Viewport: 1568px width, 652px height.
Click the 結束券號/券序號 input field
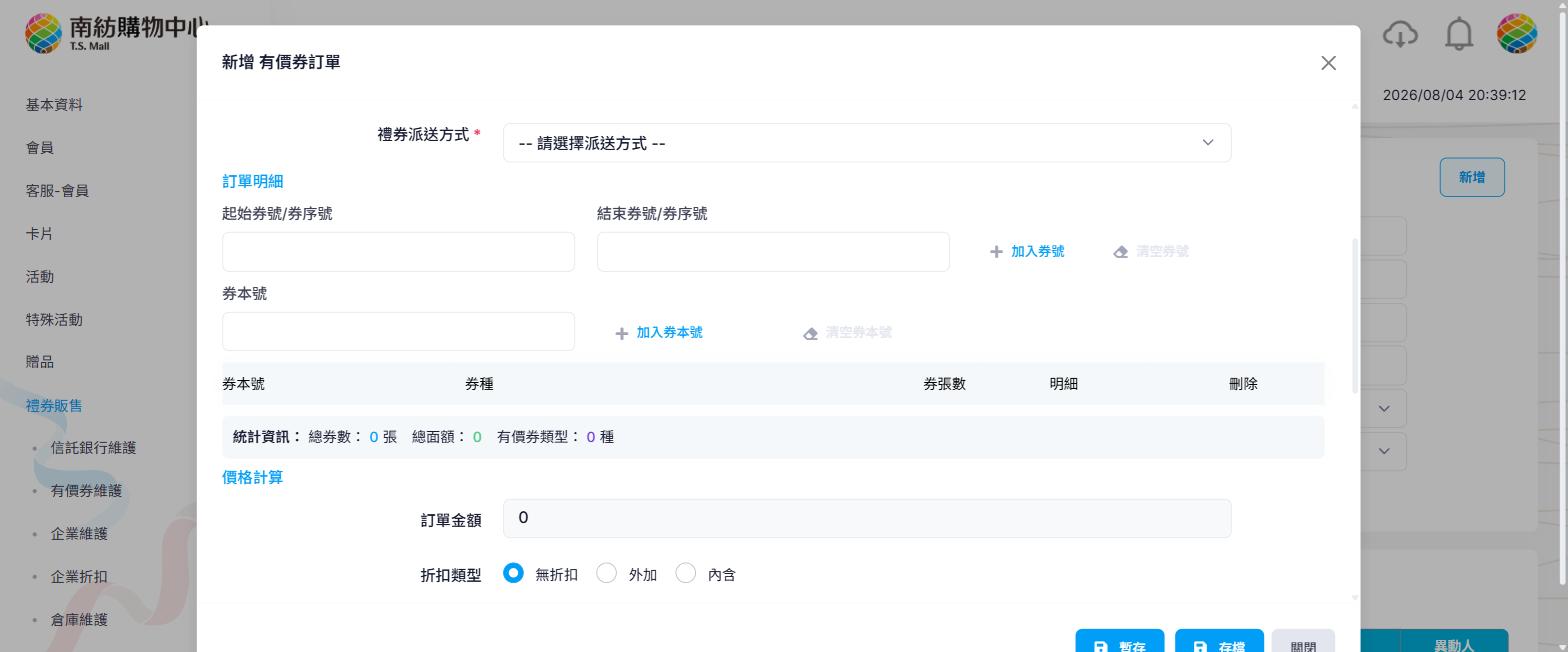pos(773,252)
